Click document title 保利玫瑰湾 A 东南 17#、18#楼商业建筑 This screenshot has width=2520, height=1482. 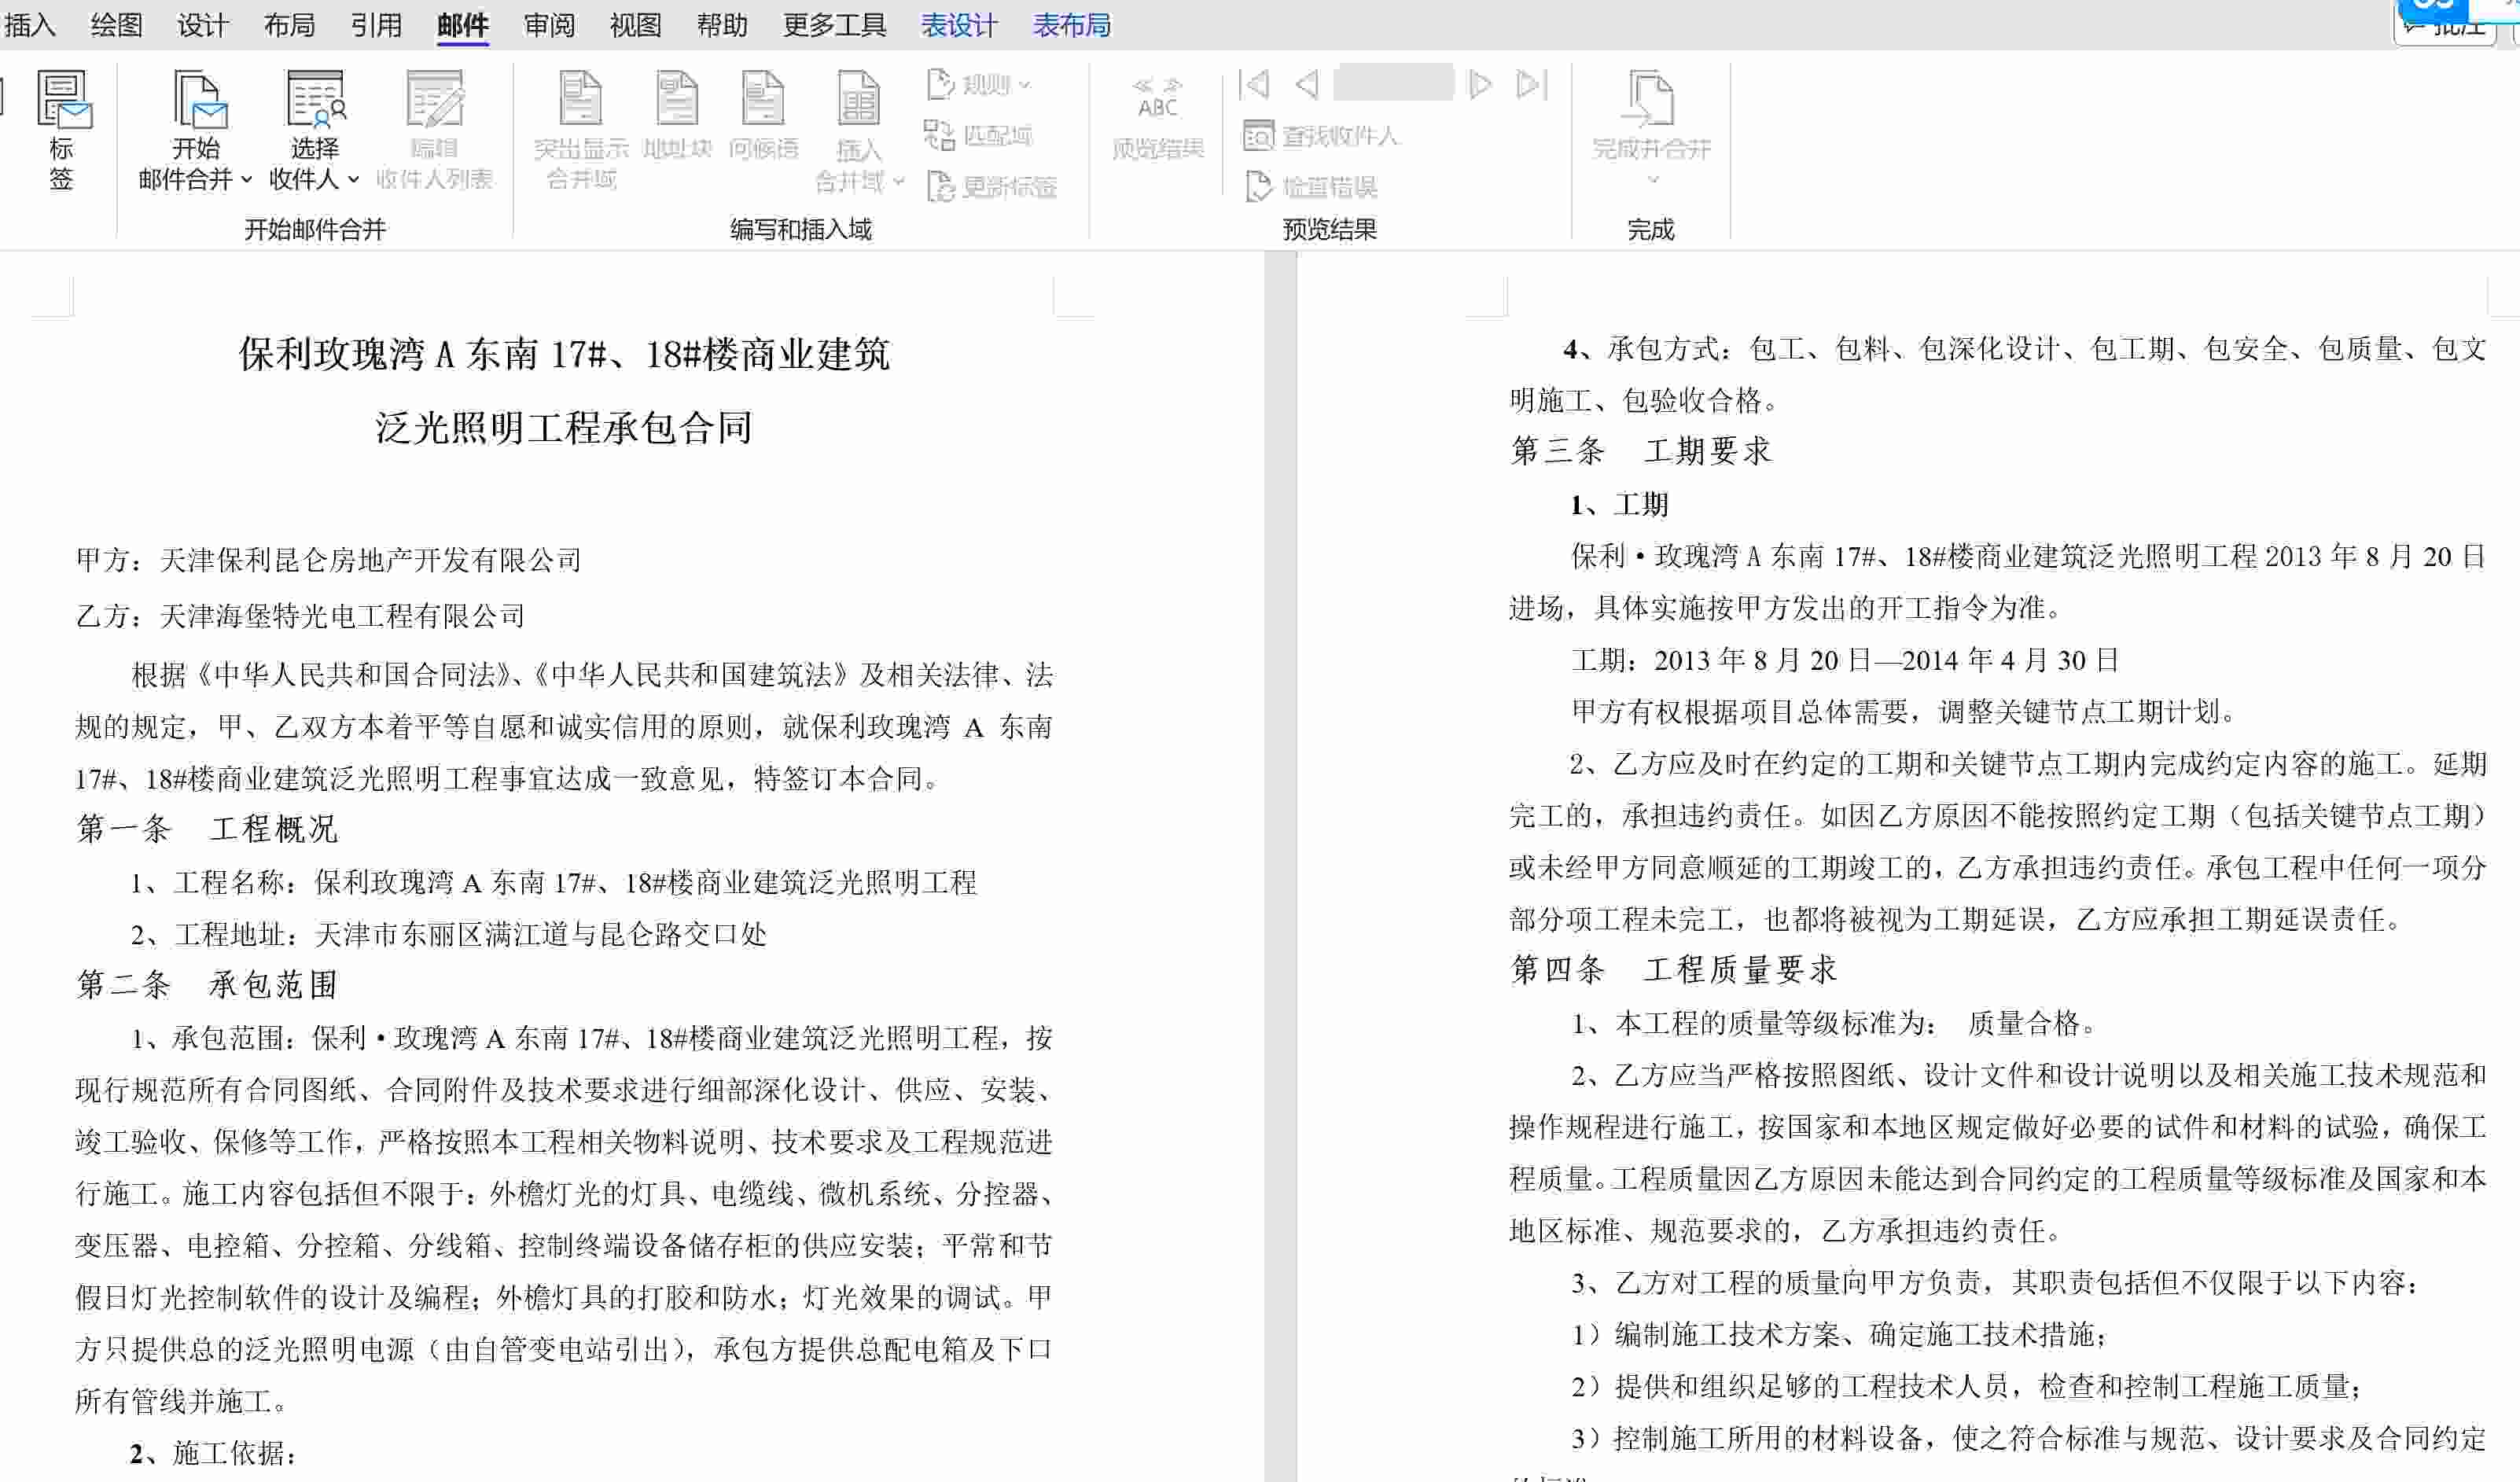coord(564,354)
